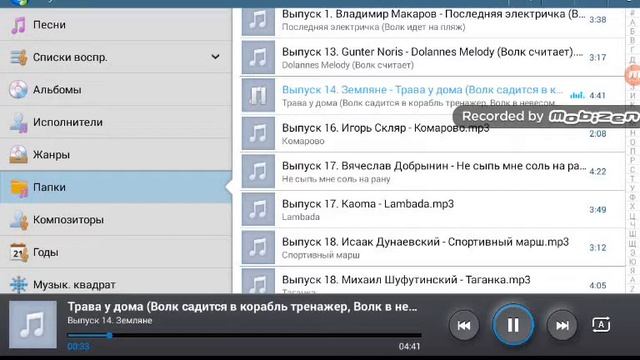Click thumbnail of Исаак Дунаевский track

258,247
